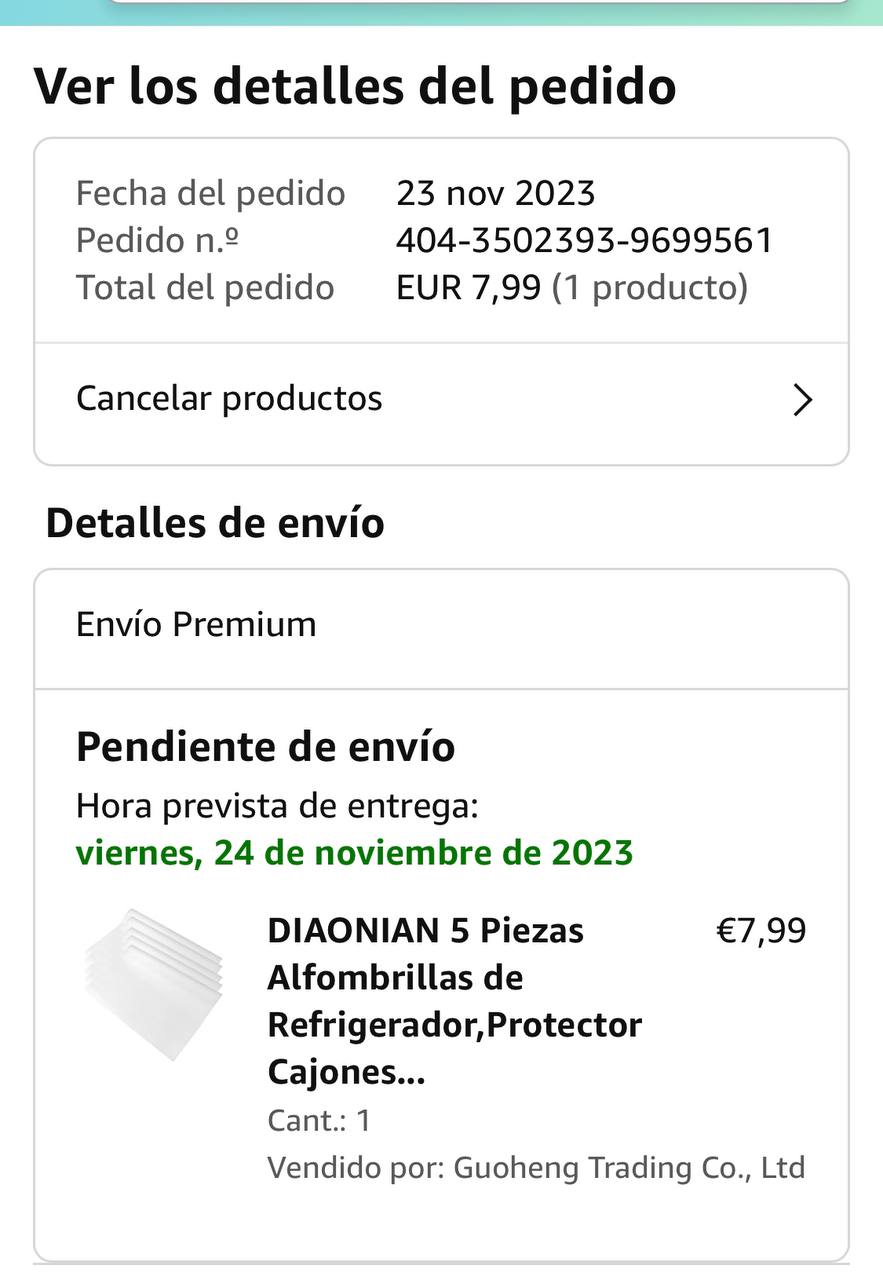Tap the Pendiente de envío status heading
The image size is (883, 1280).
265,747
